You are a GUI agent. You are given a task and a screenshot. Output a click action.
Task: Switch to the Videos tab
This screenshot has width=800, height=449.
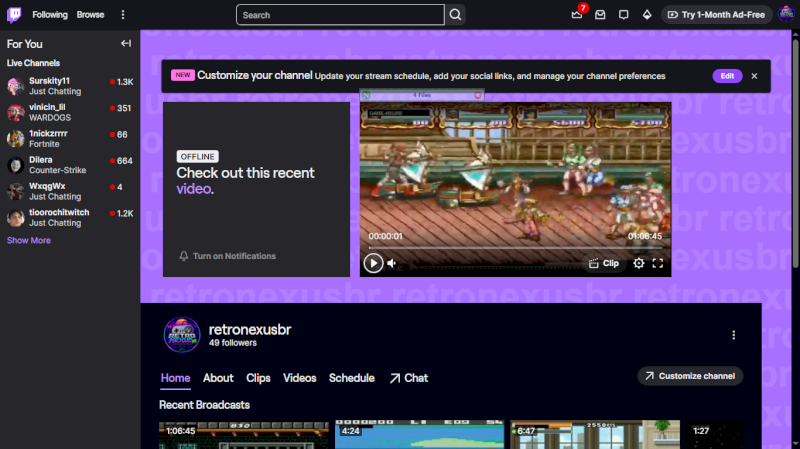pyautogui.click(x=299, y=378)
